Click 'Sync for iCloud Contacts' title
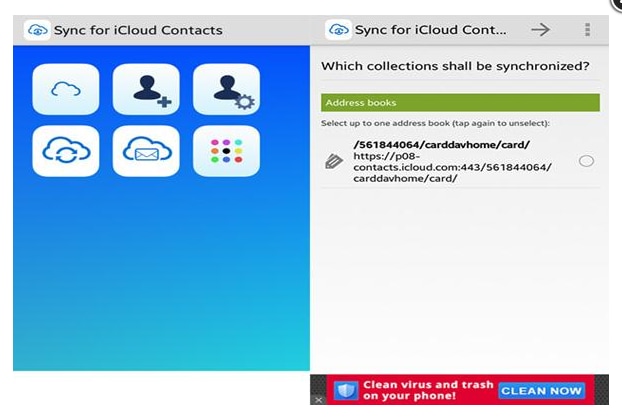This screenshot has height=417, width=622. (x=138, y=30)
